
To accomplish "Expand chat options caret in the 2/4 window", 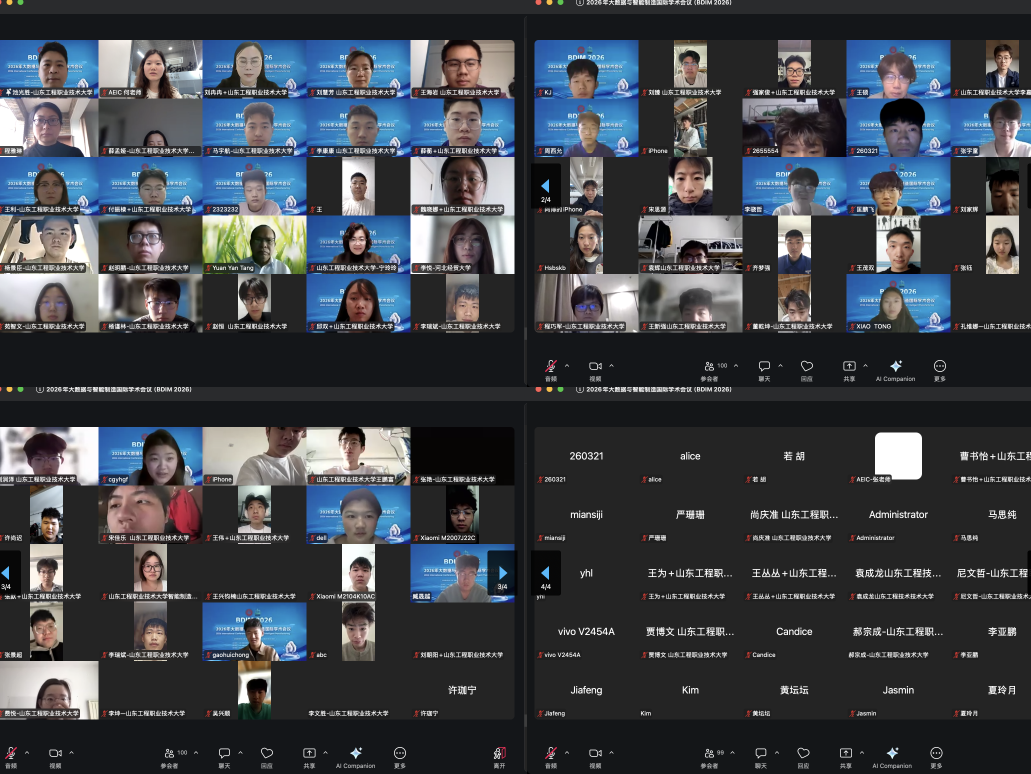I will [780, 366].
